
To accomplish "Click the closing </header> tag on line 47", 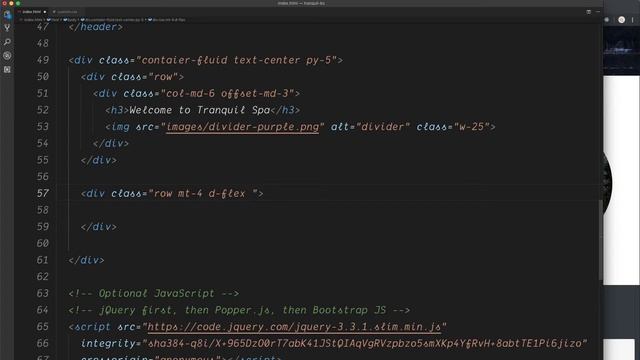I will 96,27.
